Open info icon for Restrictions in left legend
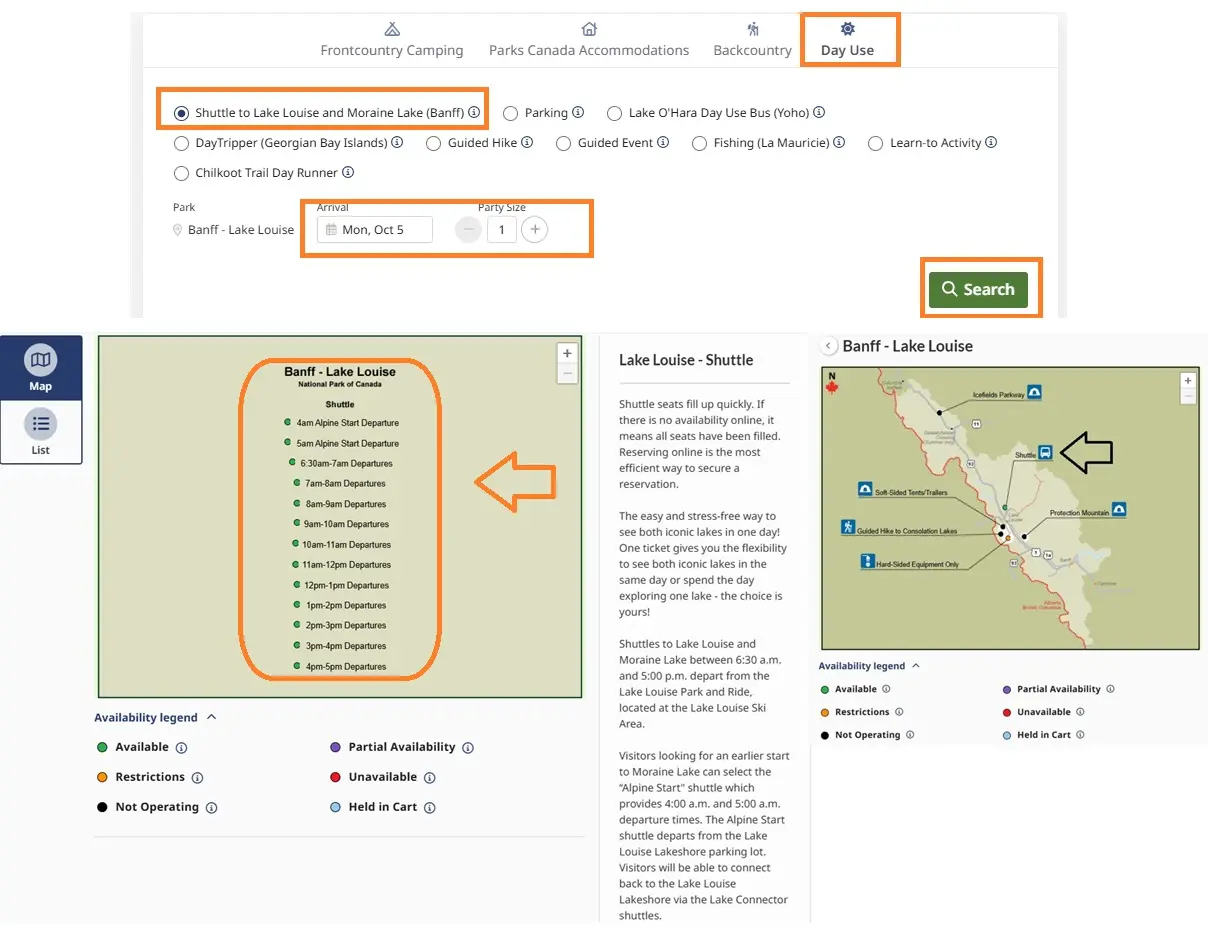Image resolution: width=1208 pixels, height=930 pixels. (197, 777)
